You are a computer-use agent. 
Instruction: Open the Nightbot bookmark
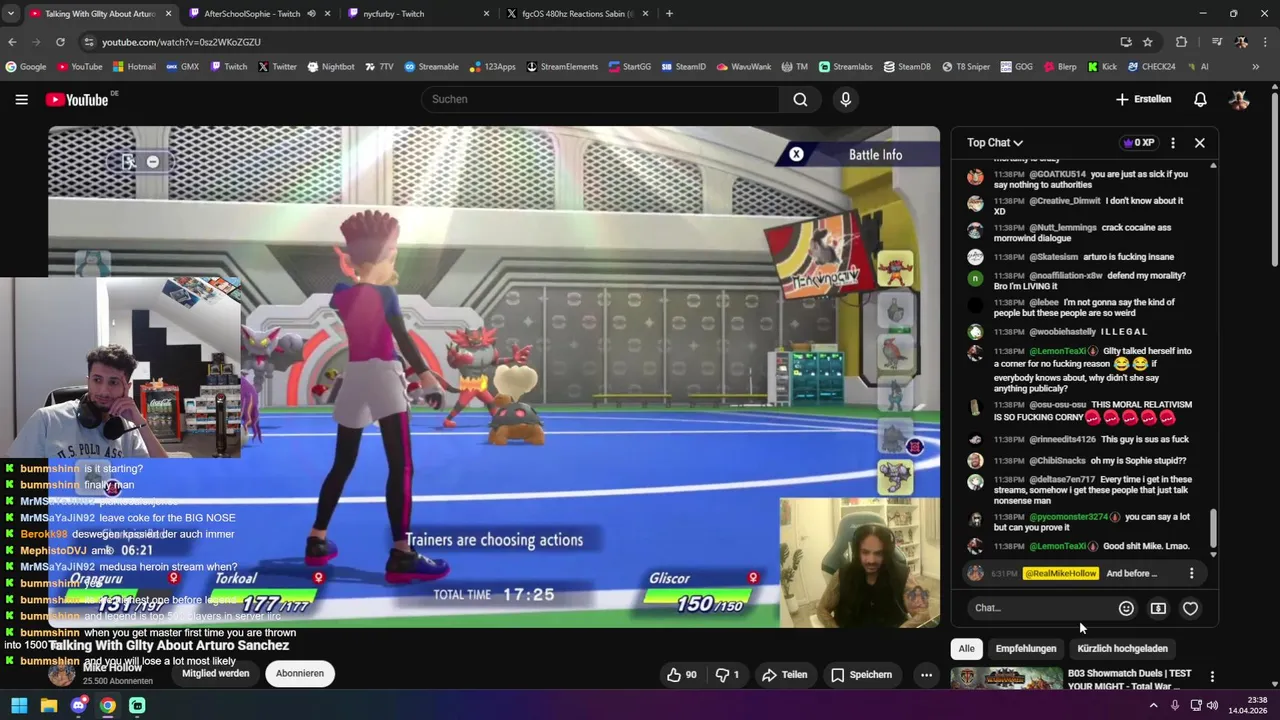click(x=331, y=67)
